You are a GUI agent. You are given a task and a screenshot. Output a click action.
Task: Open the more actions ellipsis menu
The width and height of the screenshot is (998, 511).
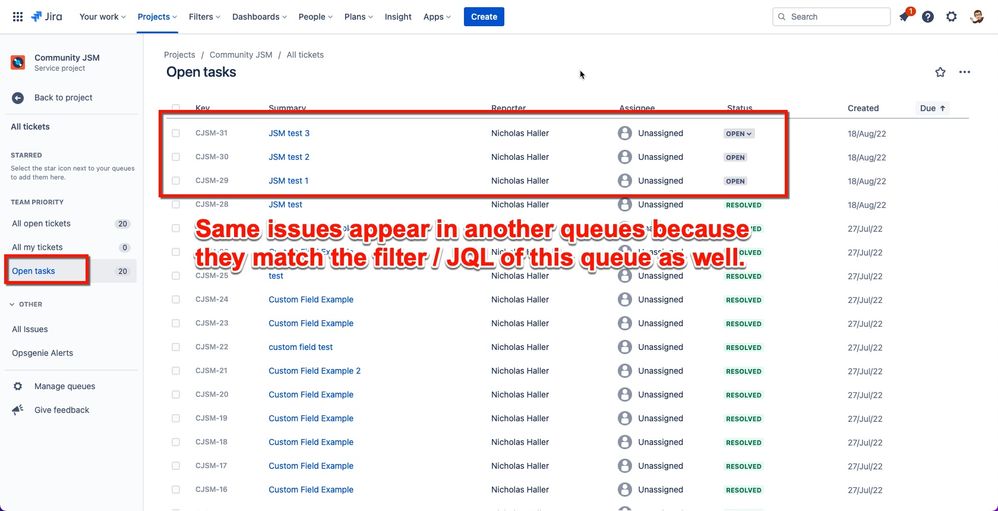pos(965,72)
